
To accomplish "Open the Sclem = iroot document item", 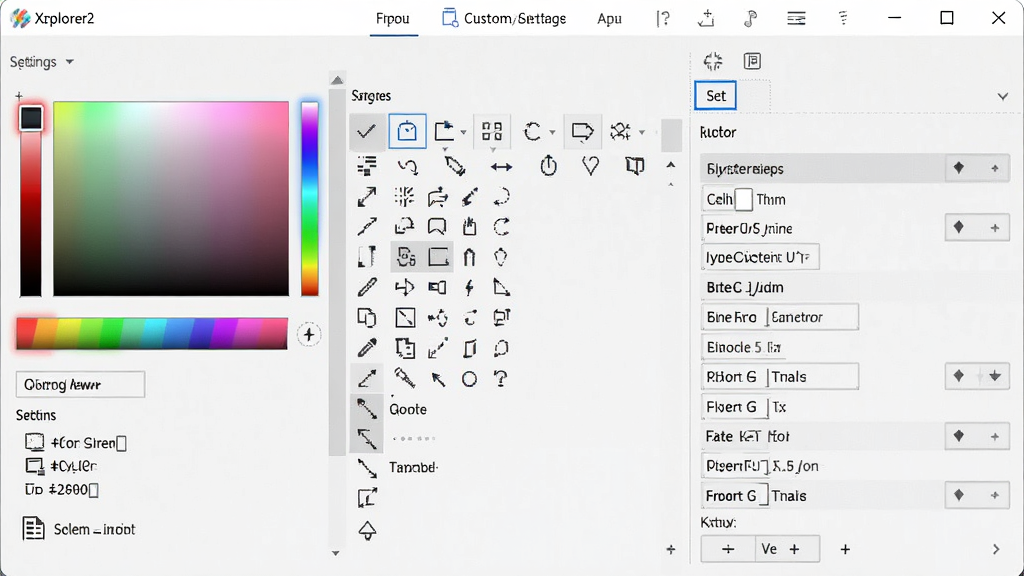I will coord(79,529).
